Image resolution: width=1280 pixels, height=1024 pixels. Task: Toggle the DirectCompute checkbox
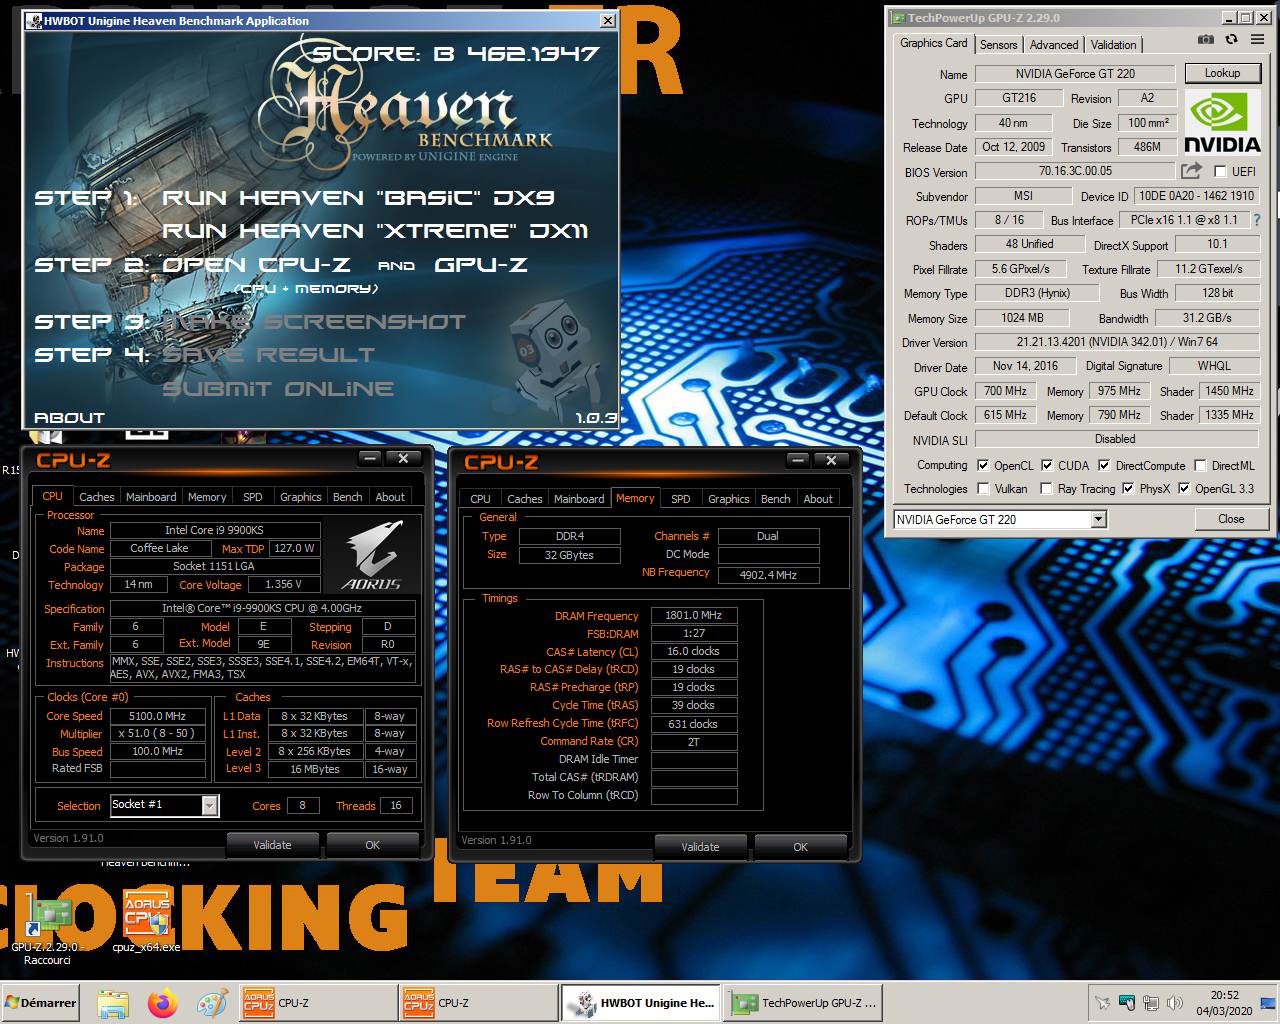pyautogui.click(x=1104, y=465)
